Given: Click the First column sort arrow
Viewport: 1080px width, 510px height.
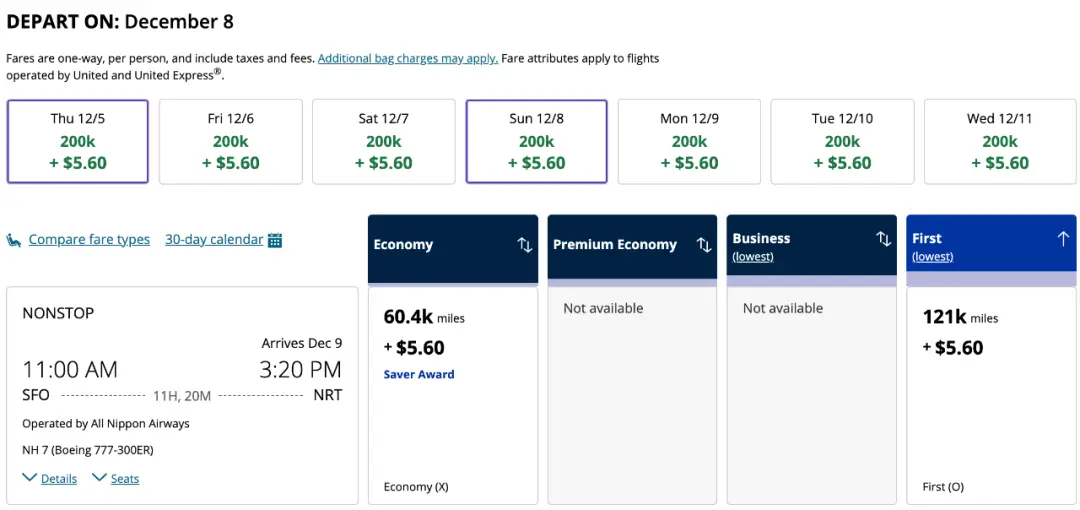Looking at the screenshot, I should pos(1062,239).
